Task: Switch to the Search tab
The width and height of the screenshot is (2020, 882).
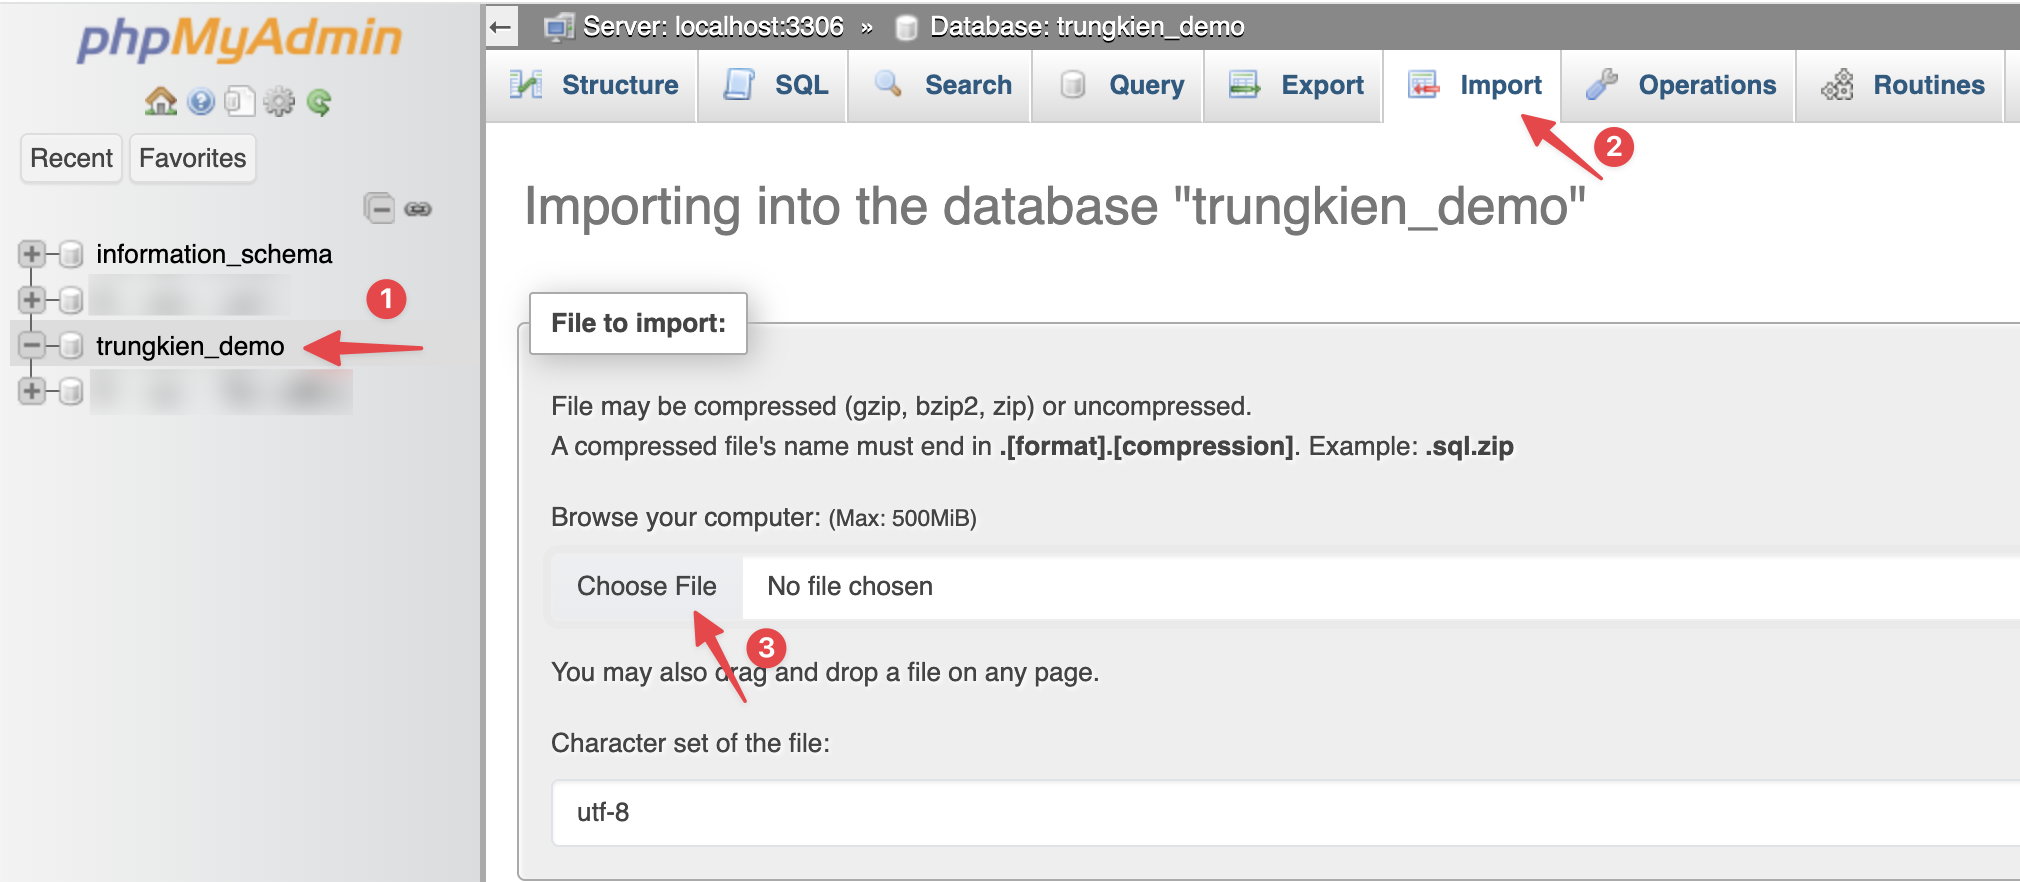Action: point(941,86)
